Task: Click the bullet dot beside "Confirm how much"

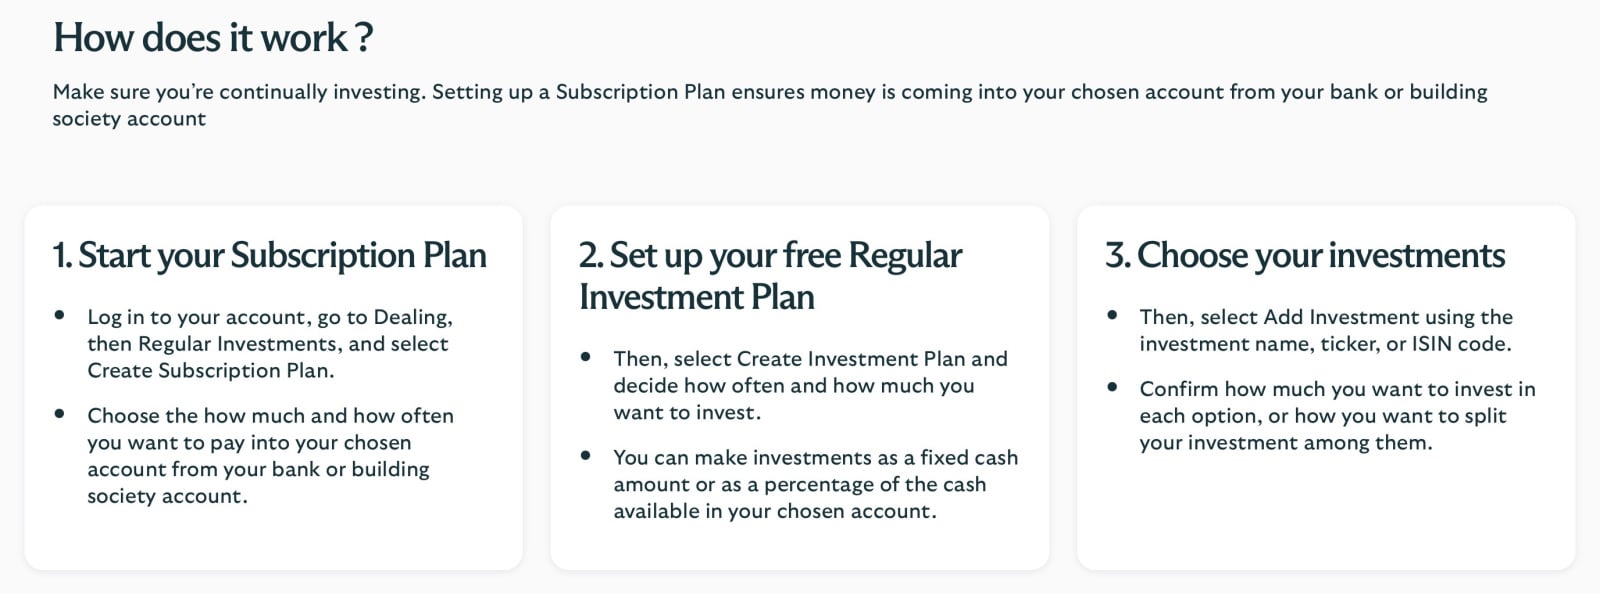Action: click(1112, 387)
